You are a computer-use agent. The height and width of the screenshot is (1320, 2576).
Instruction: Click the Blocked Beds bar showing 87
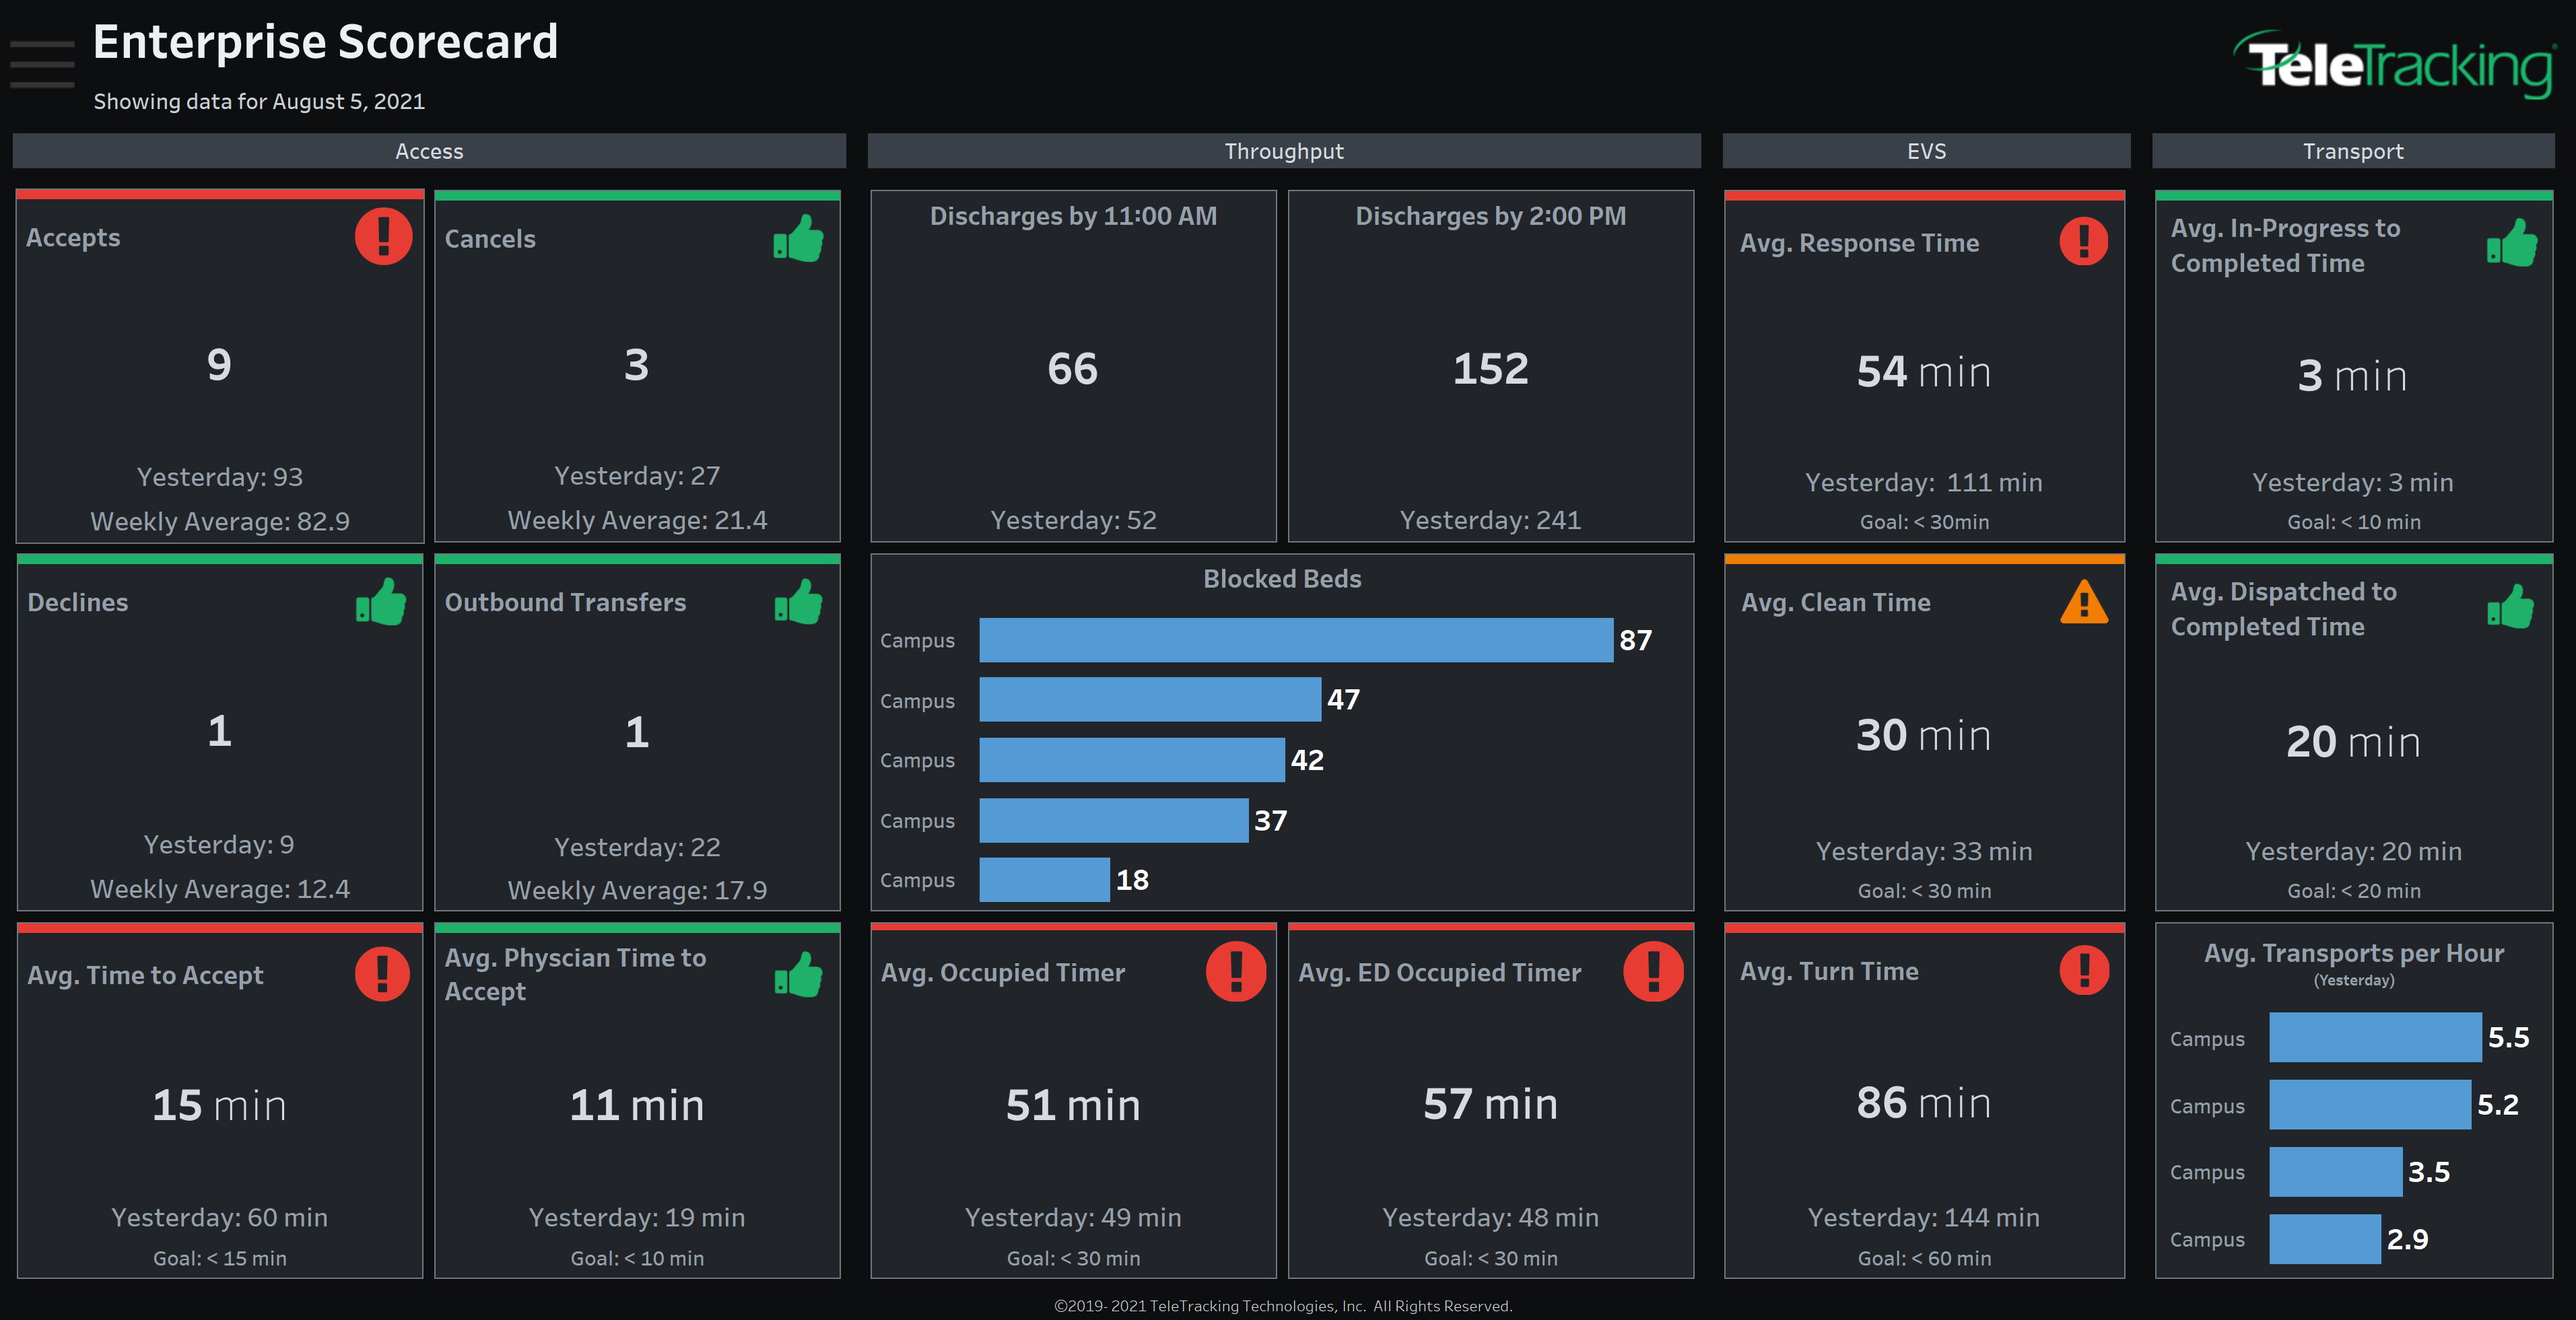1296,640
